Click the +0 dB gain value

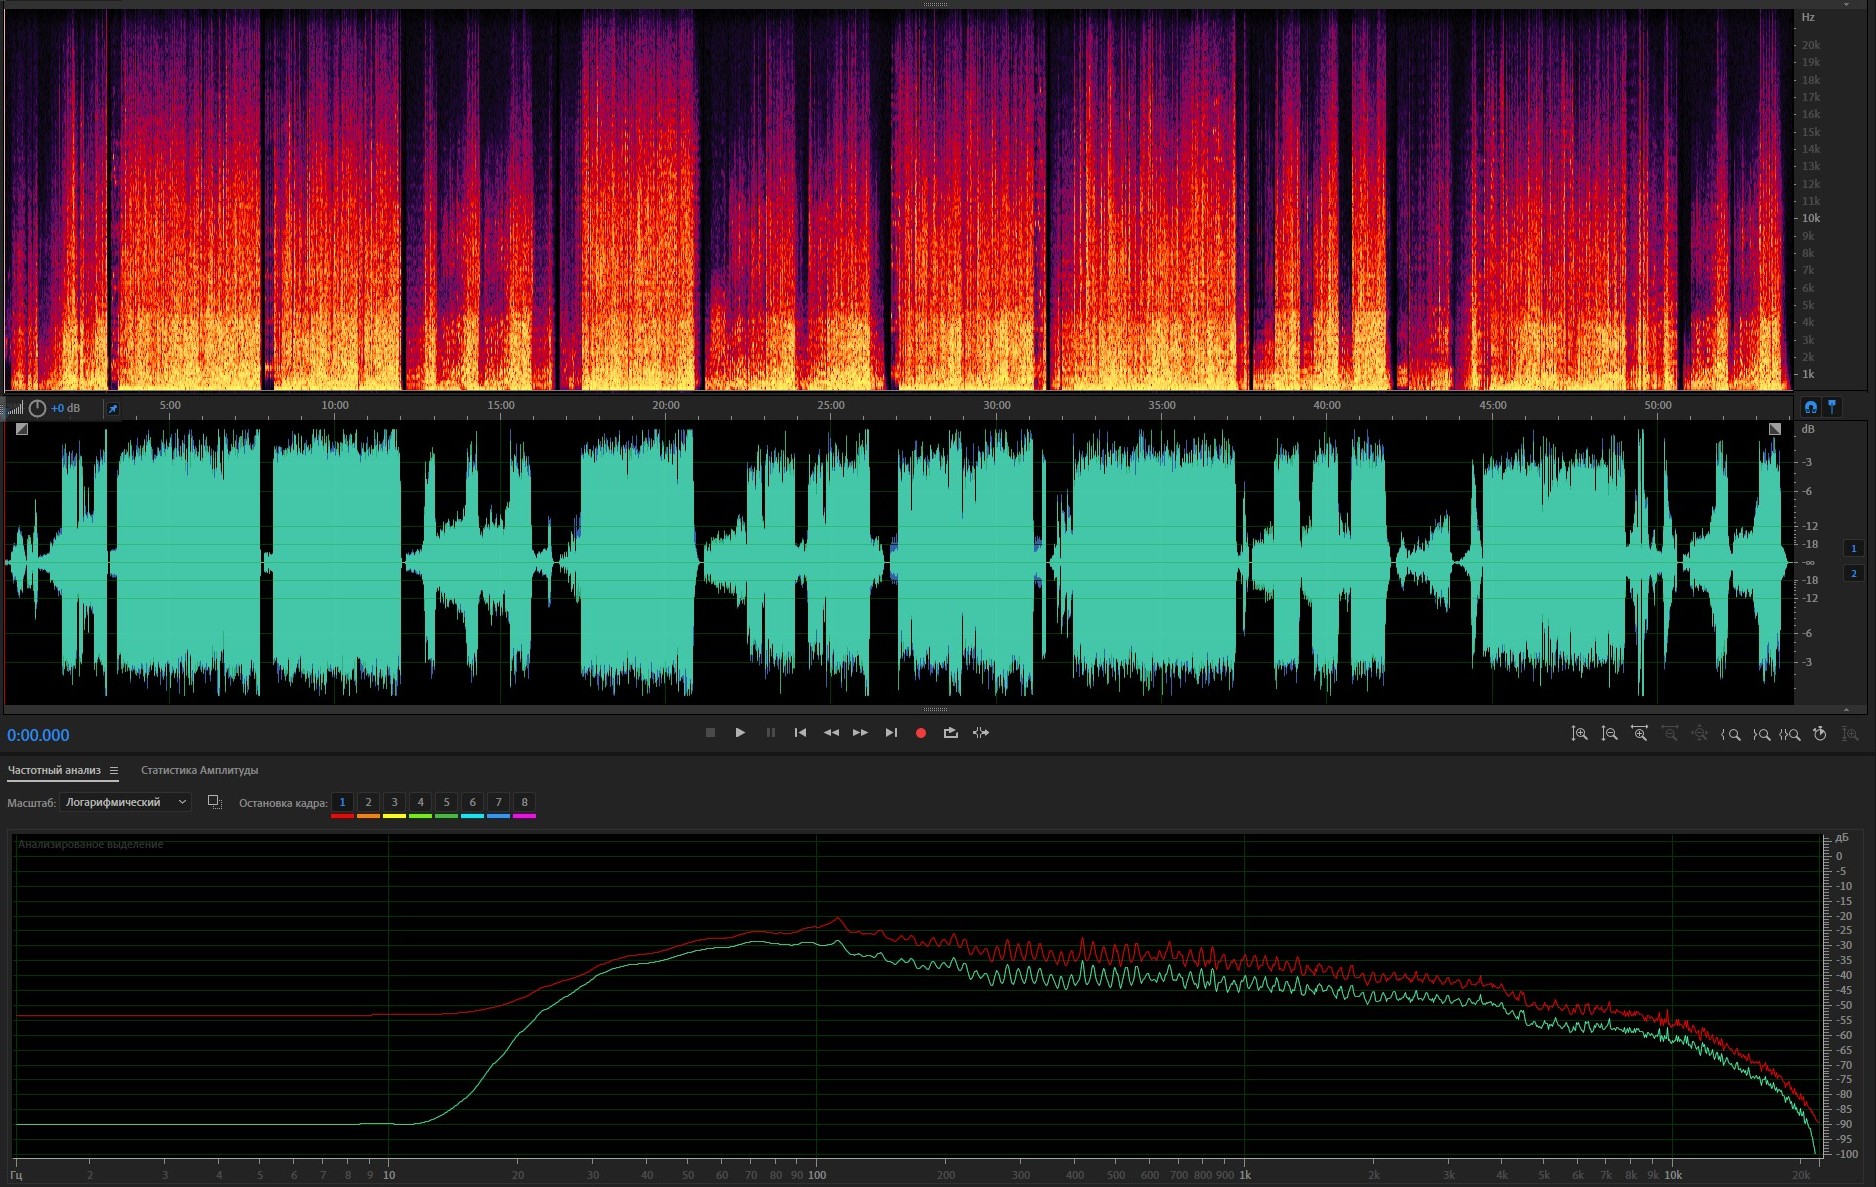pos(66,408)
